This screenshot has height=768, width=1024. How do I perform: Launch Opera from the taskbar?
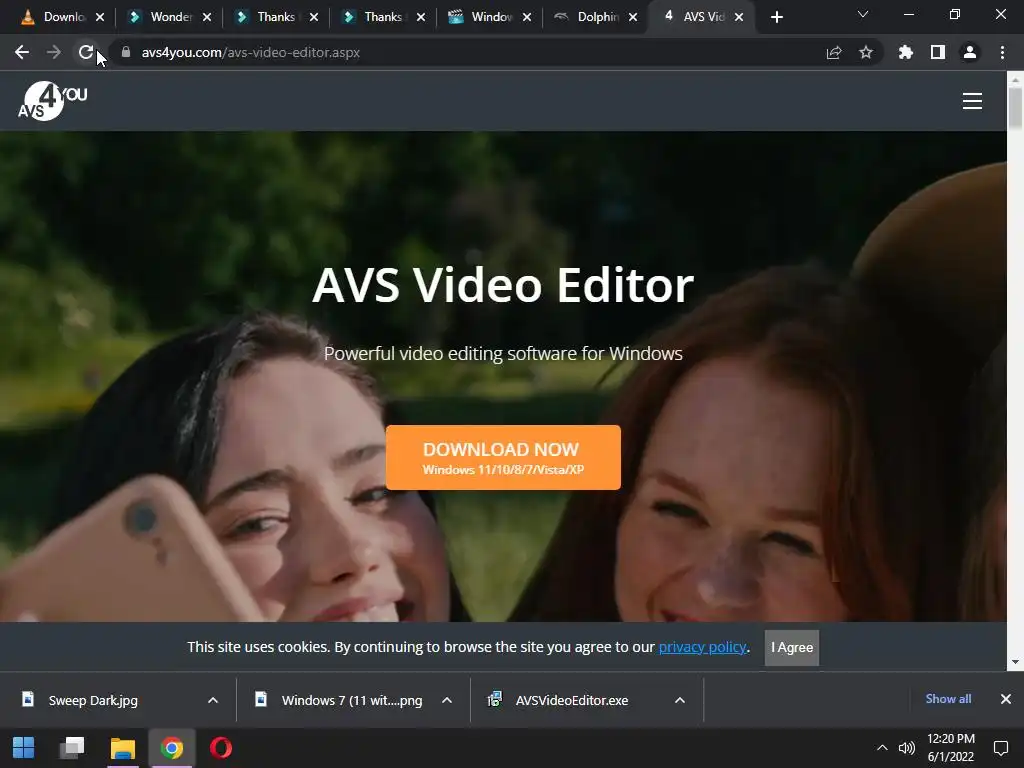(x=221, y=748)
